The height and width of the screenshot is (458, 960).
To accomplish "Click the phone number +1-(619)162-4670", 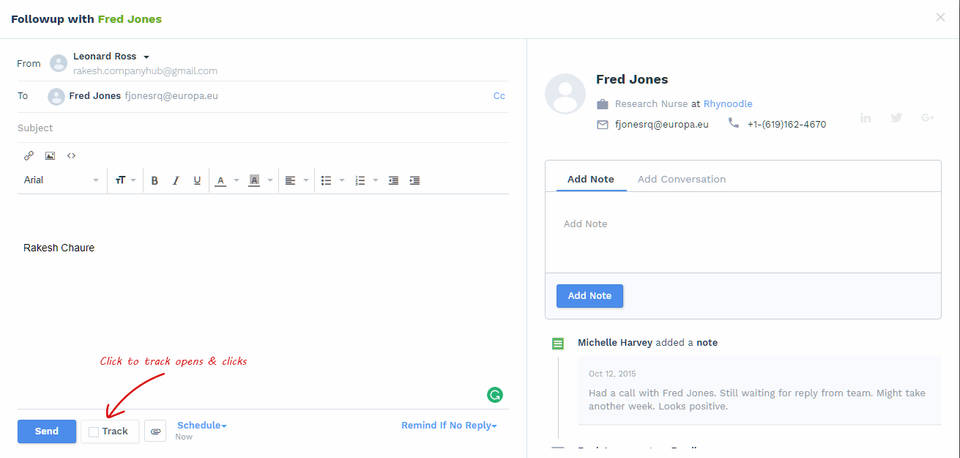I will [x=787, y=124].
